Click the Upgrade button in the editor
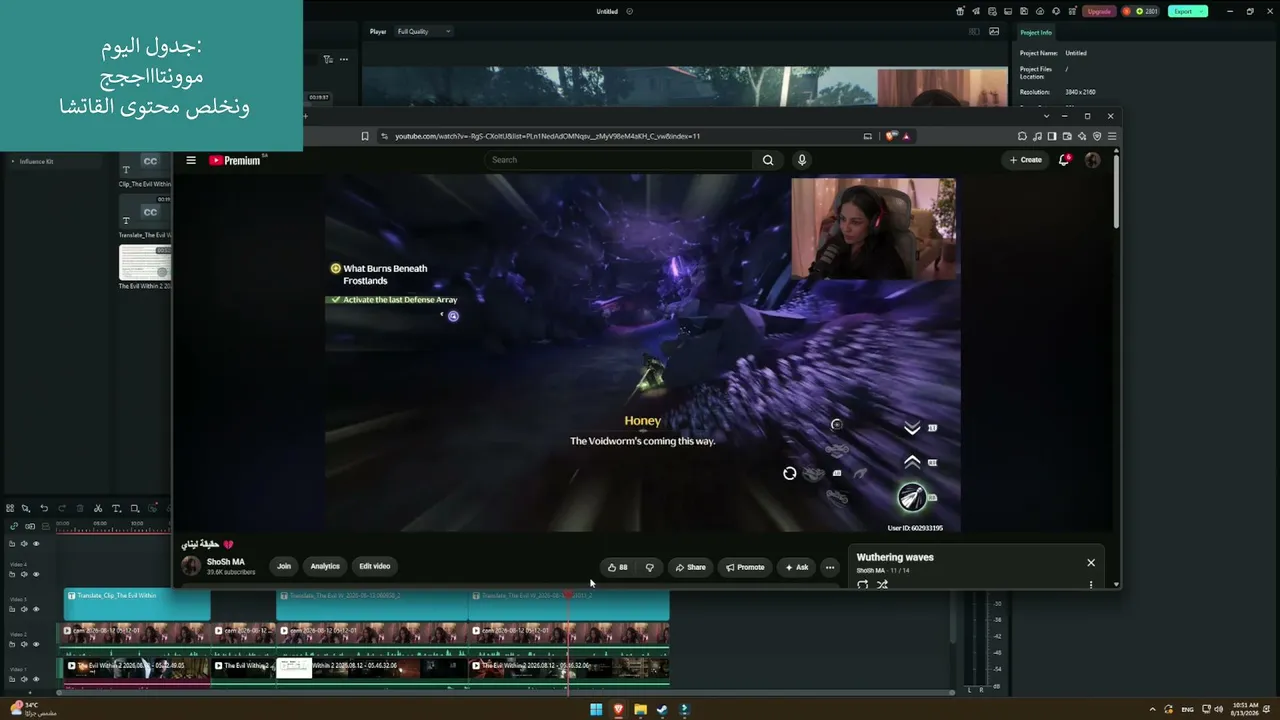The width and height of the screenshot is (1280, 720). [x=1099, y=11]
